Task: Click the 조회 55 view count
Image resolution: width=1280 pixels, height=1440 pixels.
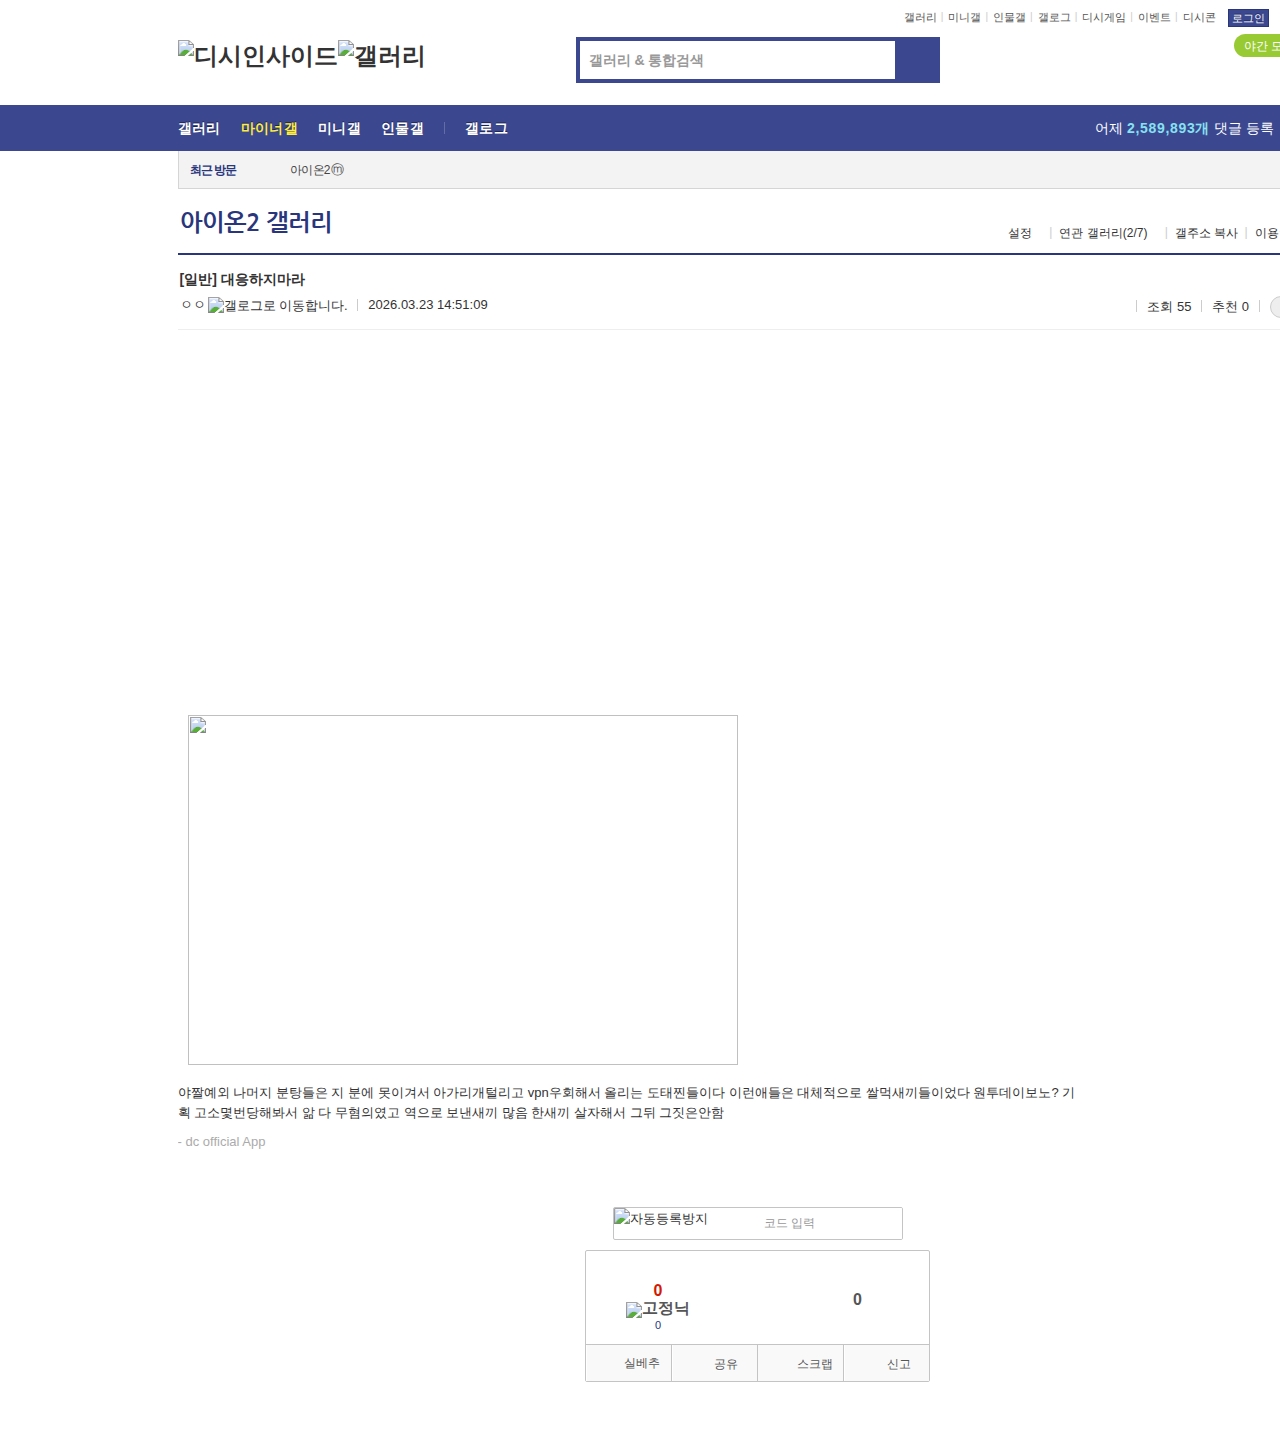Action: point(1169,307)
